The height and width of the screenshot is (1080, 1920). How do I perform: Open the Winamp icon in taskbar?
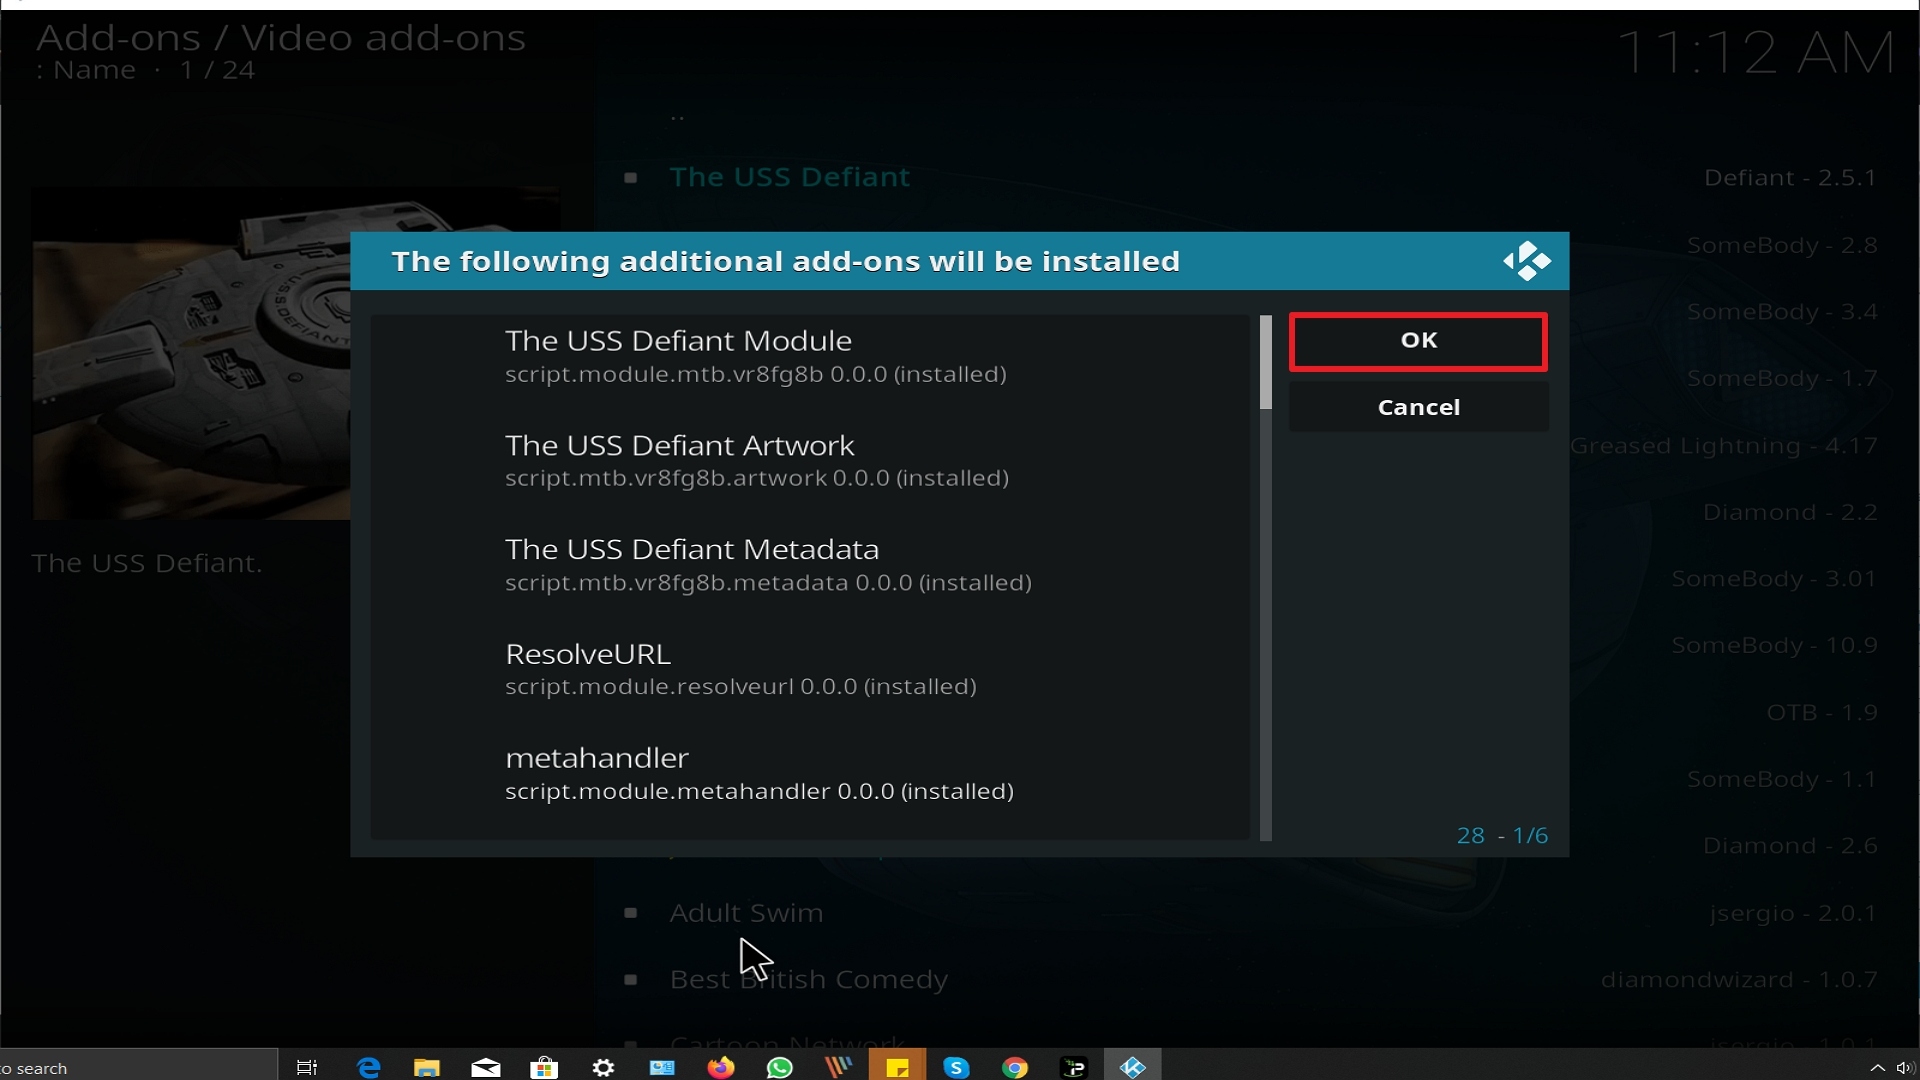tap(838, 1067)
